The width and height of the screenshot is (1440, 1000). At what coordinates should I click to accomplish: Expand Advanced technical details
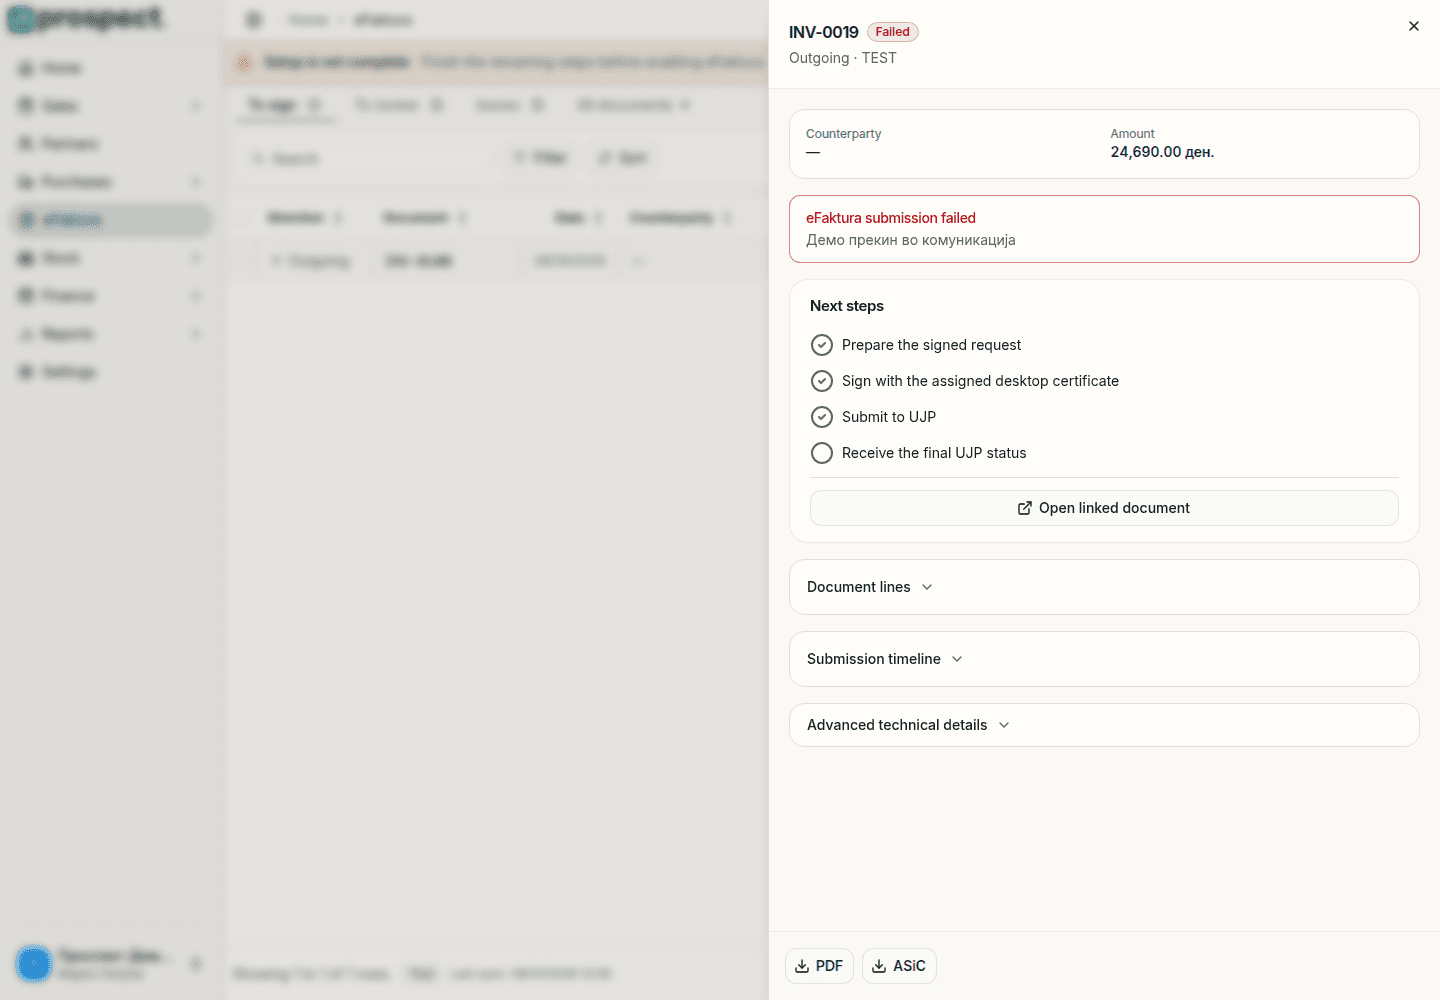pyautogui.click(x=1104, y=725)
